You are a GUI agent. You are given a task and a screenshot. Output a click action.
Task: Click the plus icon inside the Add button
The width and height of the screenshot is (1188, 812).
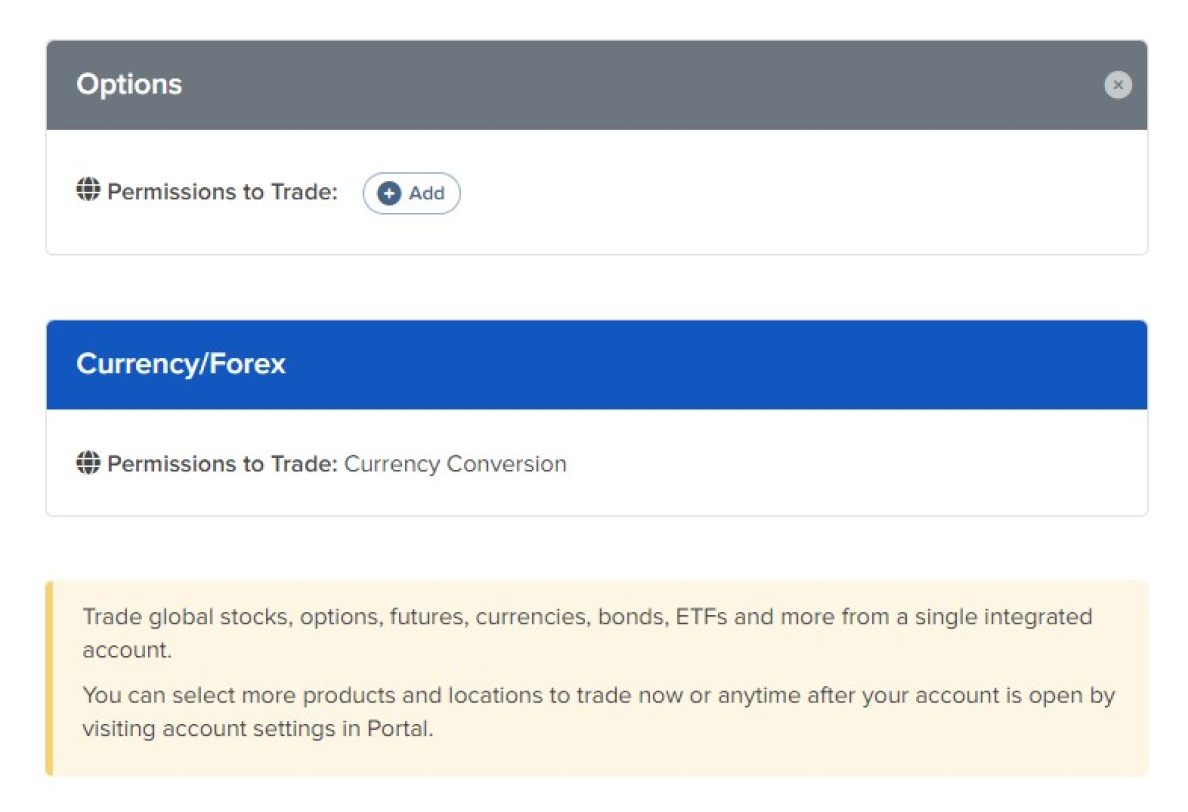(390, 193)
